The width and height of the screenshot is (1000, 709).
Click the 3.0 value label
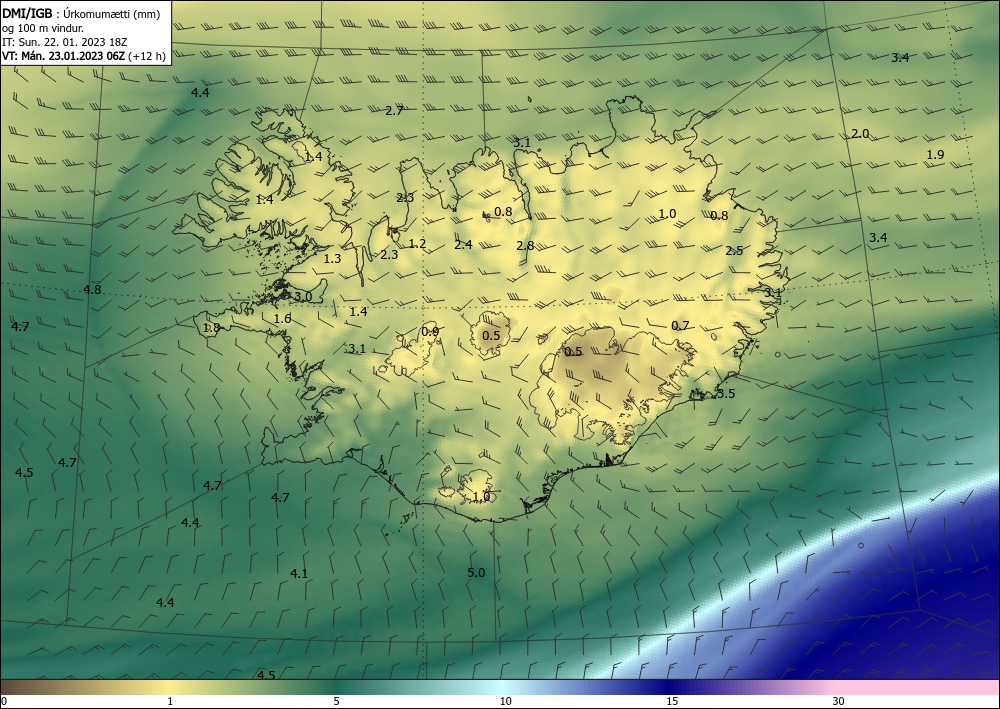303,296
